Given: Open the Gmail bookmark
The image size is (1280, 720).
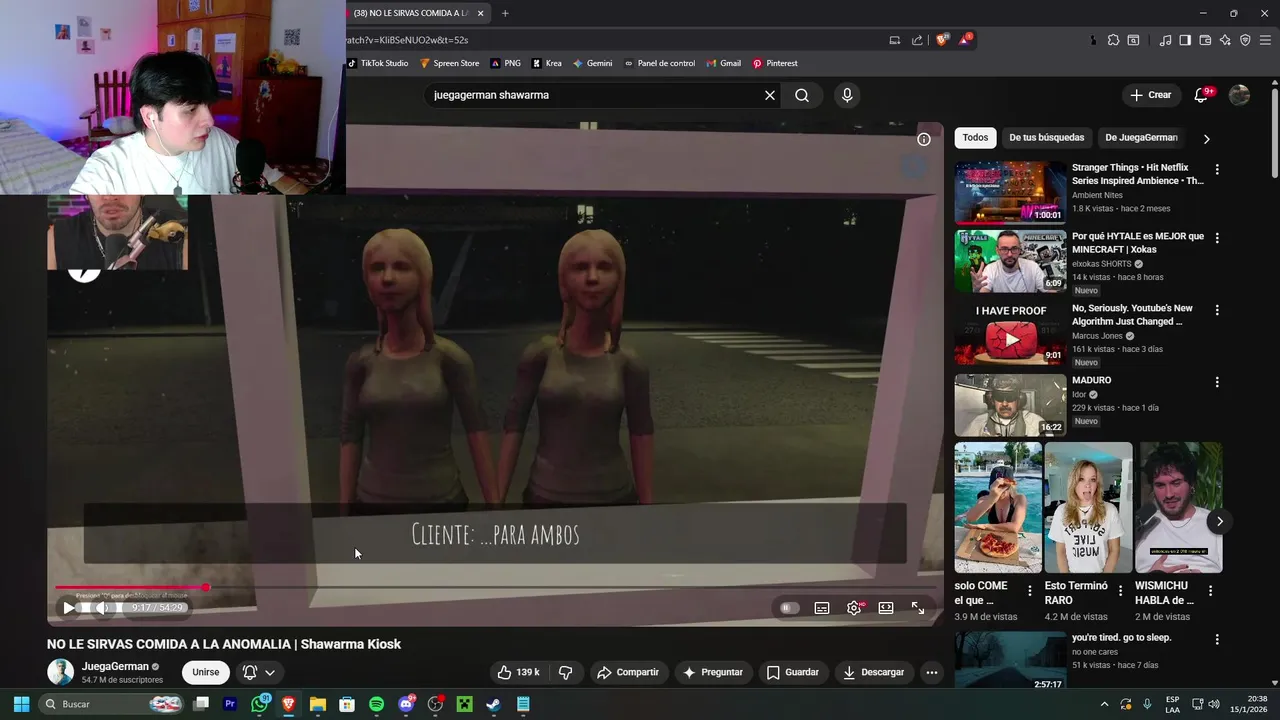Looking at the screenshot, I should point(723,63).
